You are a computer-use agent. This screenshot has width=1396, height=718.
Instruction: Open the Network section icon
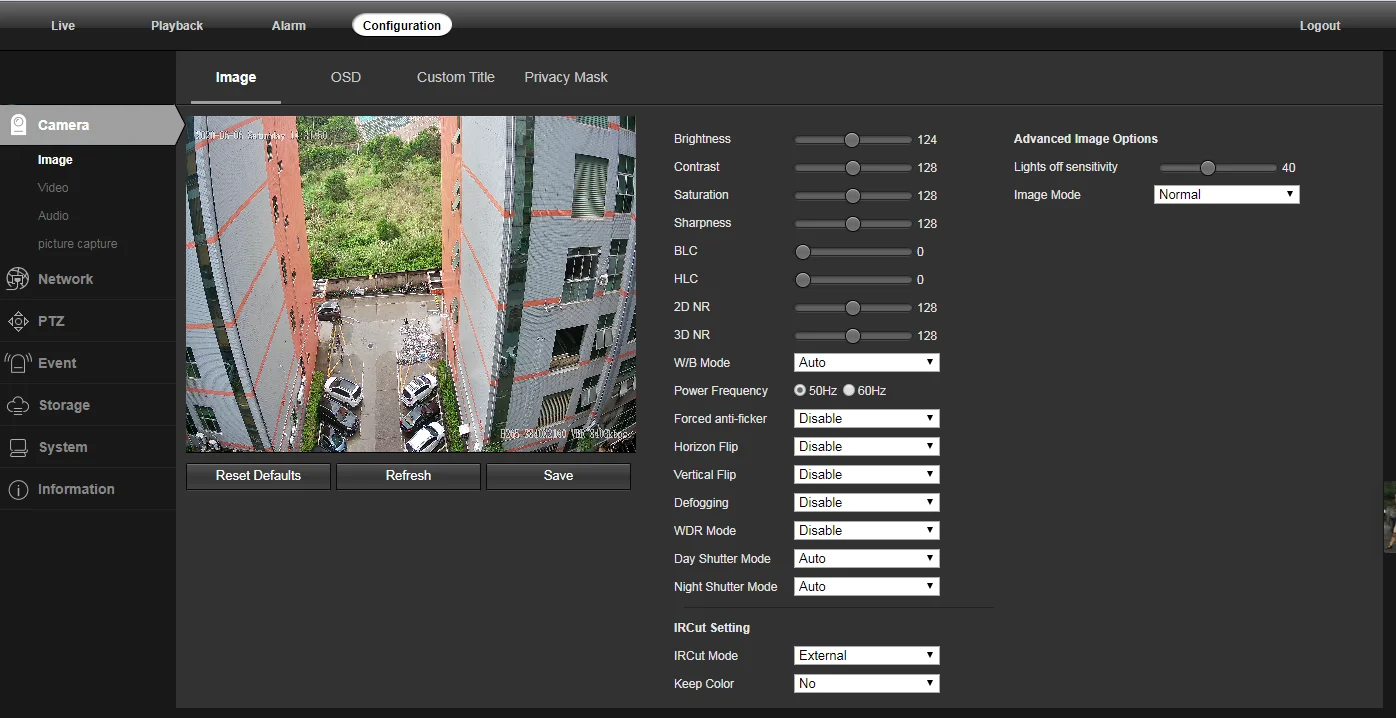click(x=18, y=279)
